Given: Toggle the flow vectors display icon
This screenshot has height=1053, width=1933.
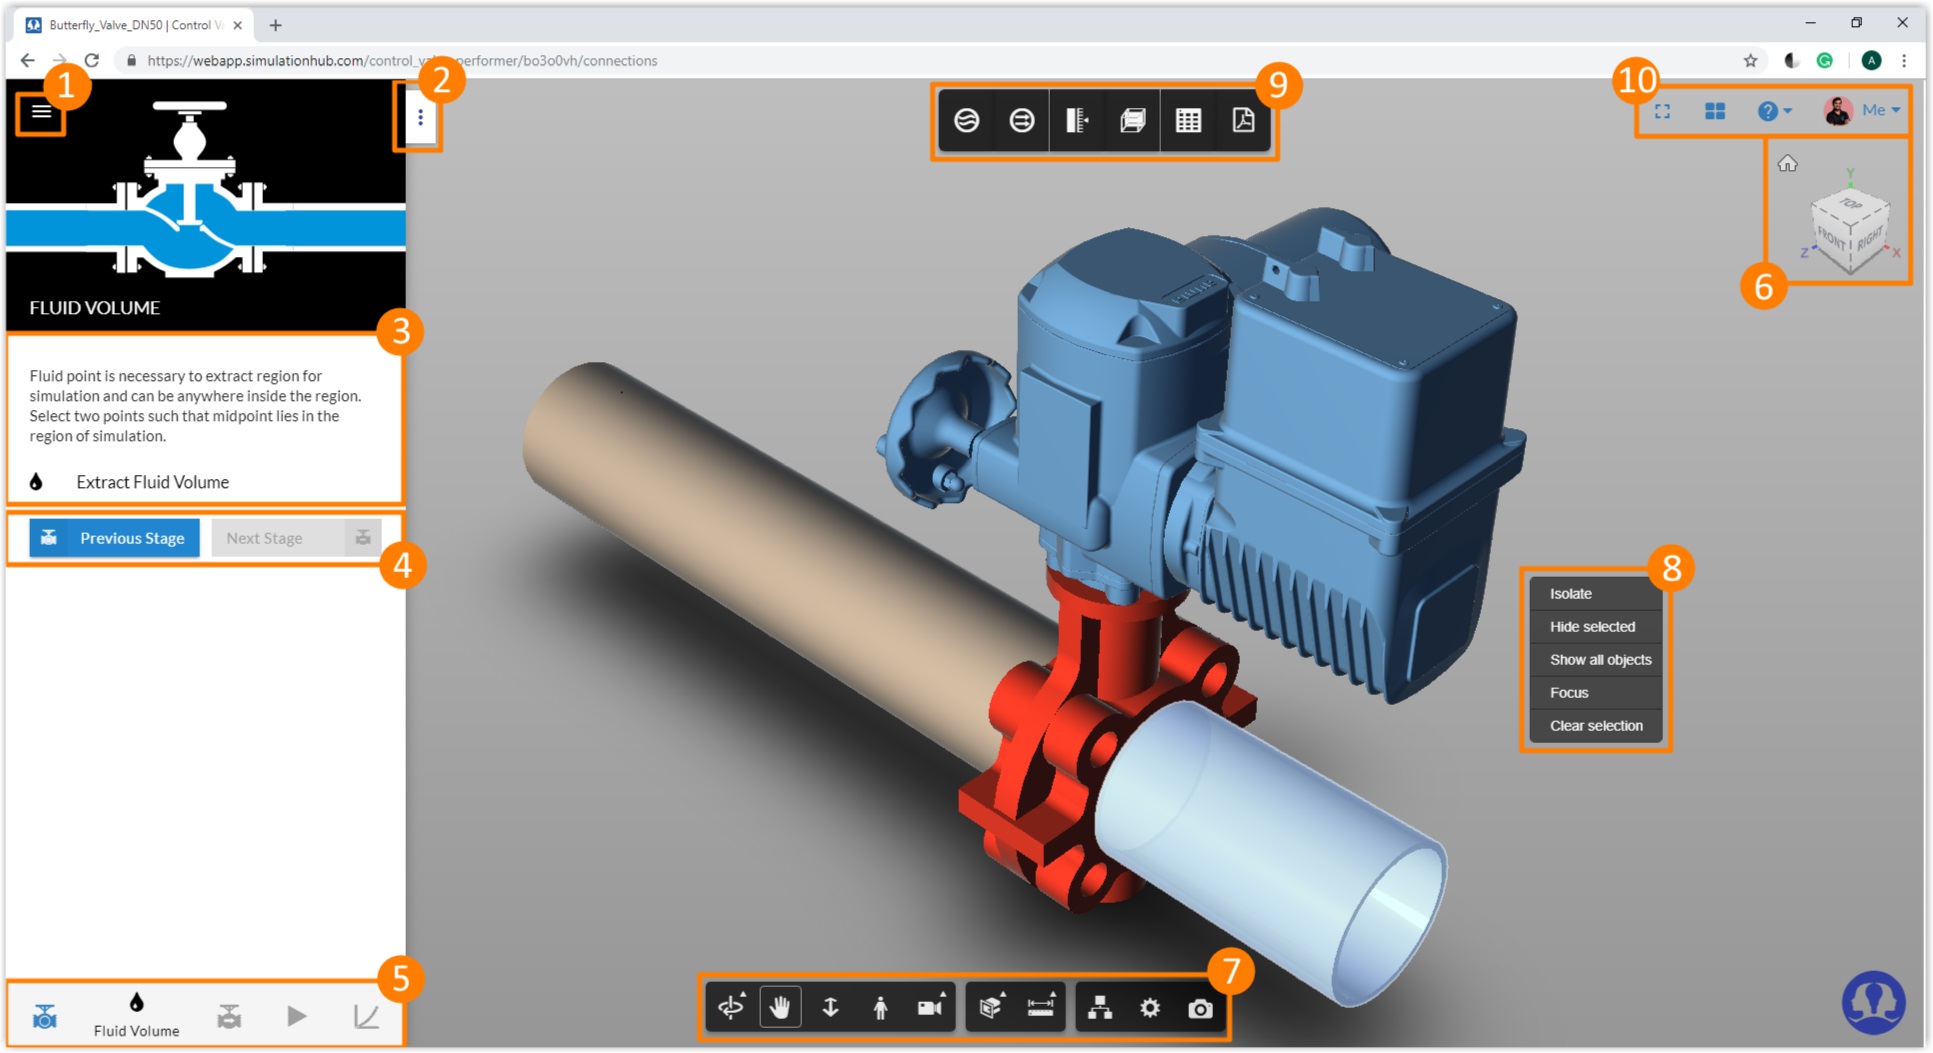Looking at the screenshot, I should point(1020,120).
